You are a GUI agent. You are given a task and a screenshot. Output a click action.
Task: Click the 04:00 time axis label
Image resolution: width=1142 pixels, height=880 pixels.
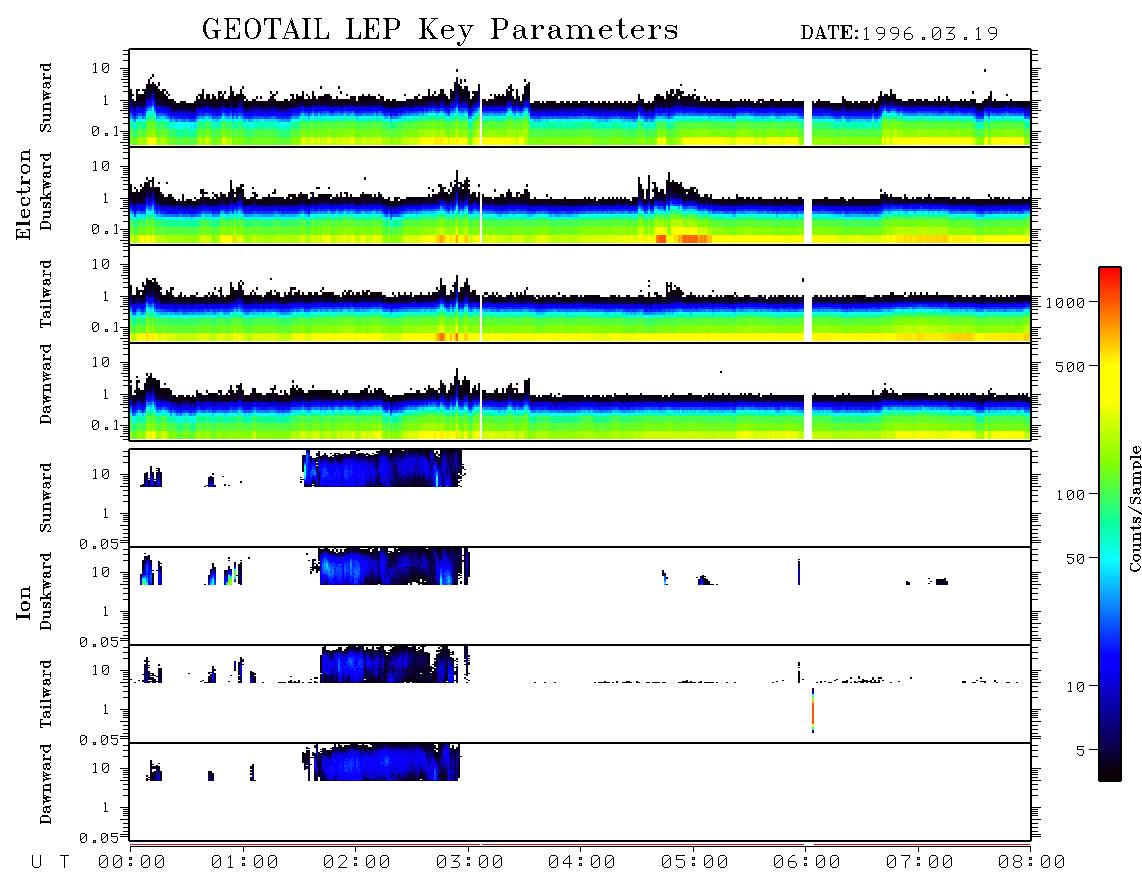tap(582, 862)
